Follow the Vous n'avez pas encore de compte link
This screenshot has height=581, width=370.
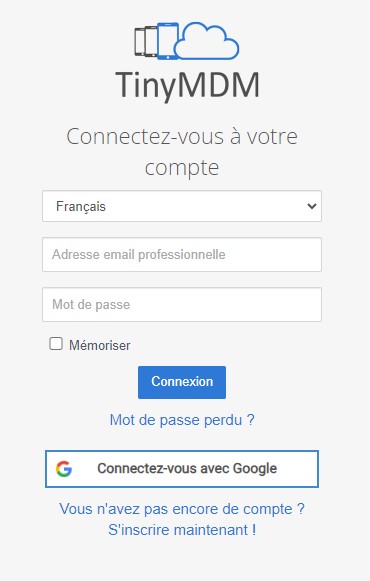[x=182, y=509]
